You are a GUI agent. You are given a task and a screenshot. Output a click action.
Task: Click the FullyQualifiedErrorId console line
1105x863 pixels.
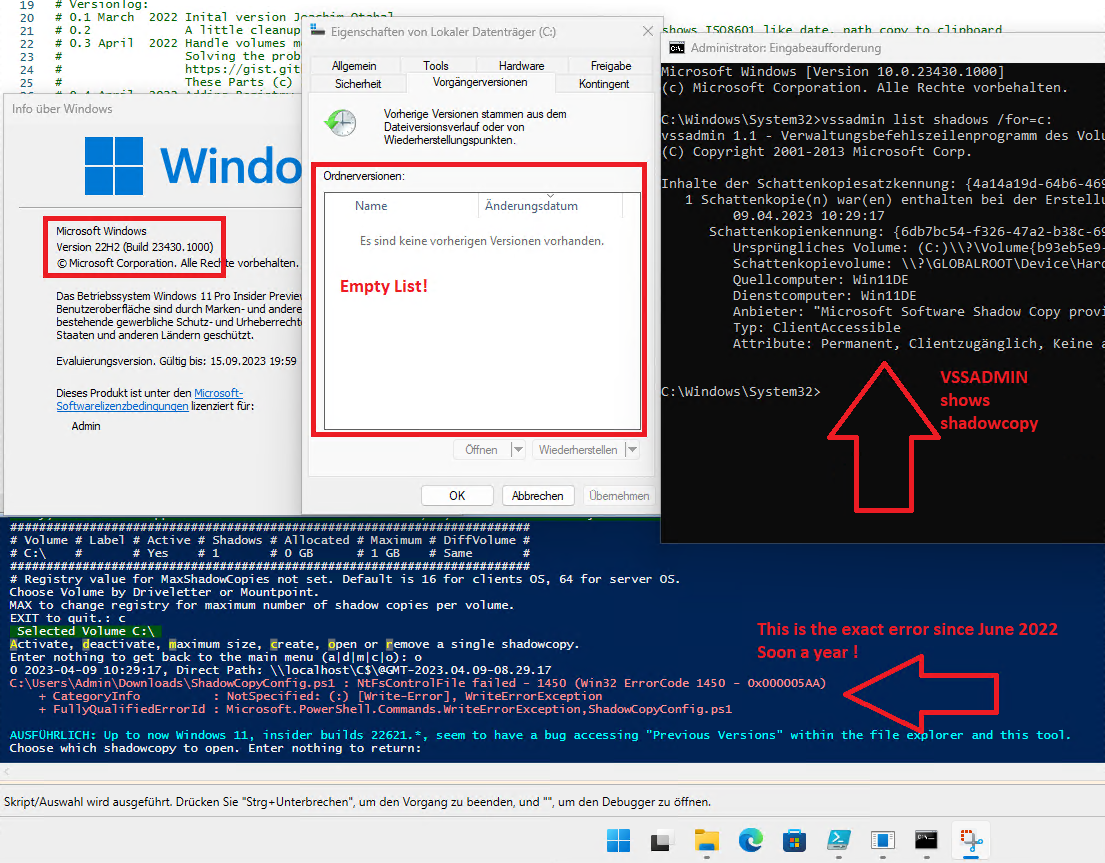[x=385, y=709]
